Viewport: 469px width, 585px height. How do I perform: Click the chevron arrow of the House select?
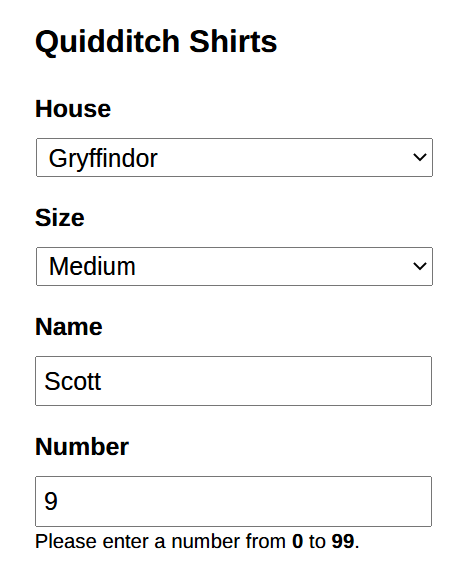point(420,157)
